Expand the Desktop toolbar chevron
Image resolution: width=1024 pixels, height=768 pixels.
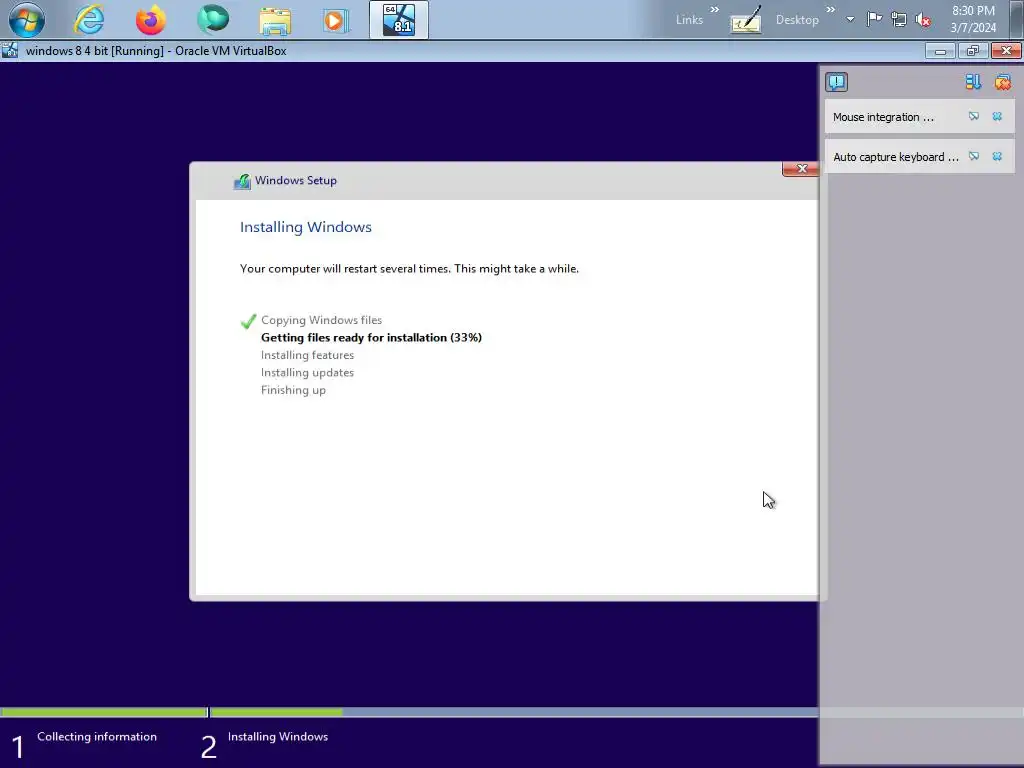coord(831,9)
